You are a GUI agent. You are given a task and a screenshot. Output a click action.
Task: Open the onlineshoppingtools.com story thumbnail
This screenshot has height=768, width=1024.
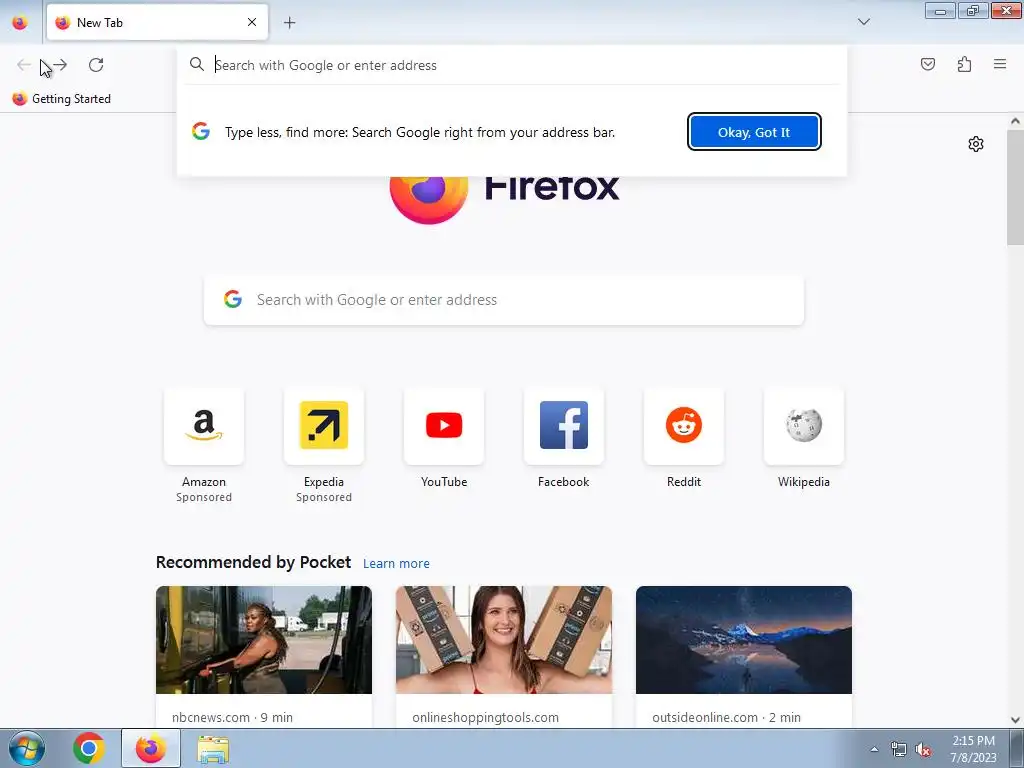tap(504, 640)
